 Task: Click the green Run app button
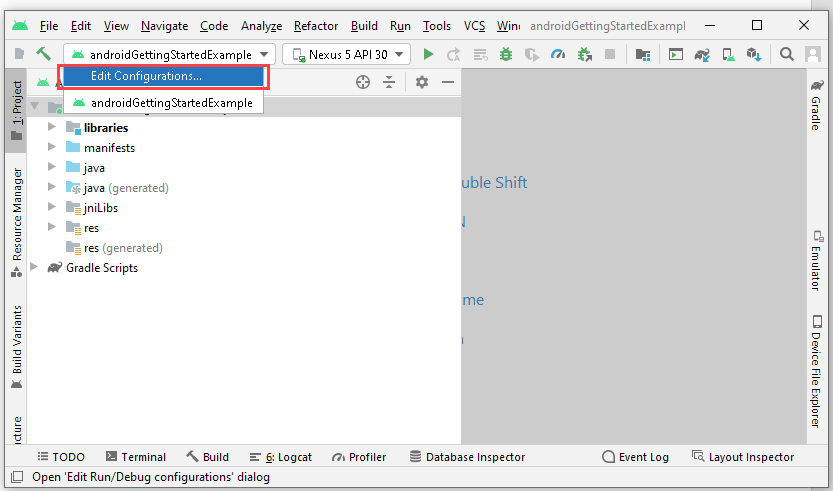(428, 54)
